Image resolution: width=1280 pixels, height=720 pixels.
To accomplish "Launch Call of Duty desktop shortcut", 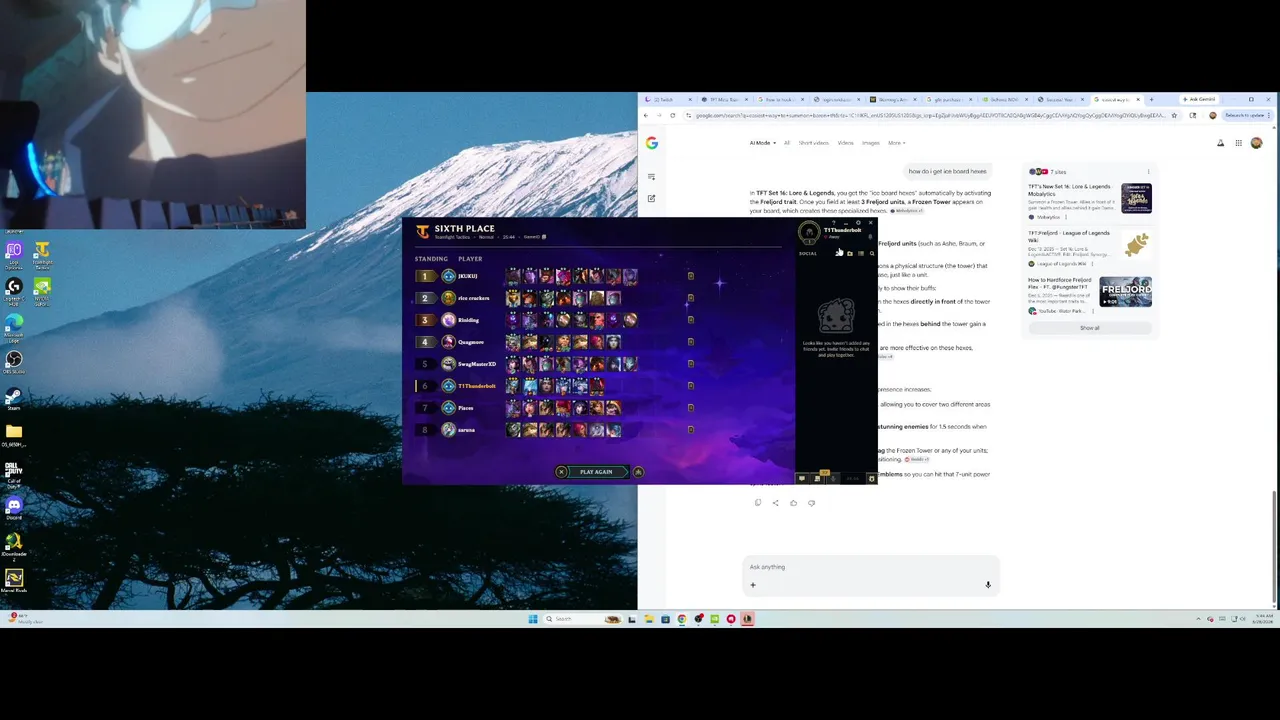I will [14, 474].
